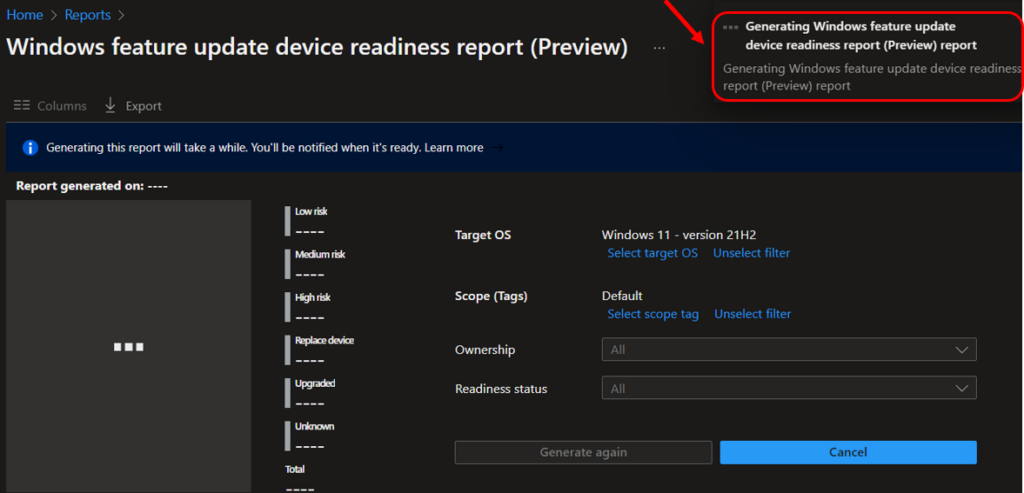Image resolution: width=1024 pixels, height=493 pixels.
Task: Open Learn more link in banner
Action: click(454, 148)
